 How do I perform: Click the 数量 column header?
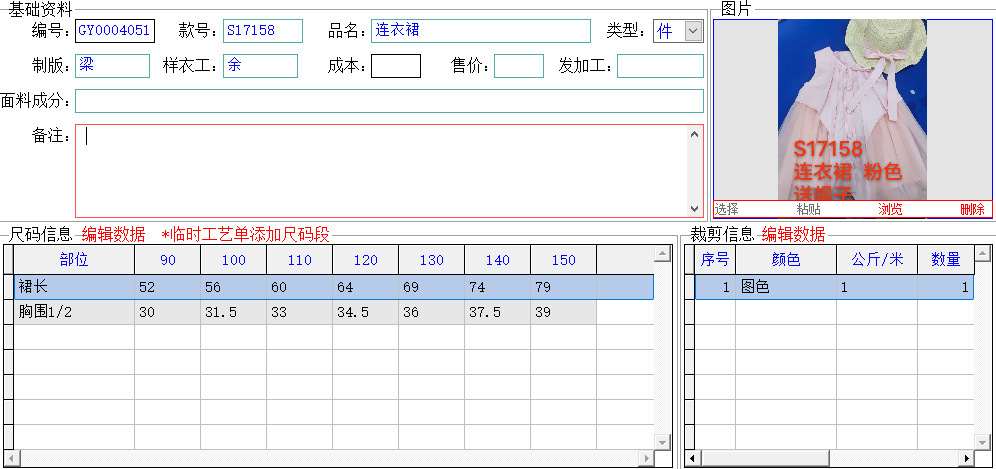click(946, 260)
